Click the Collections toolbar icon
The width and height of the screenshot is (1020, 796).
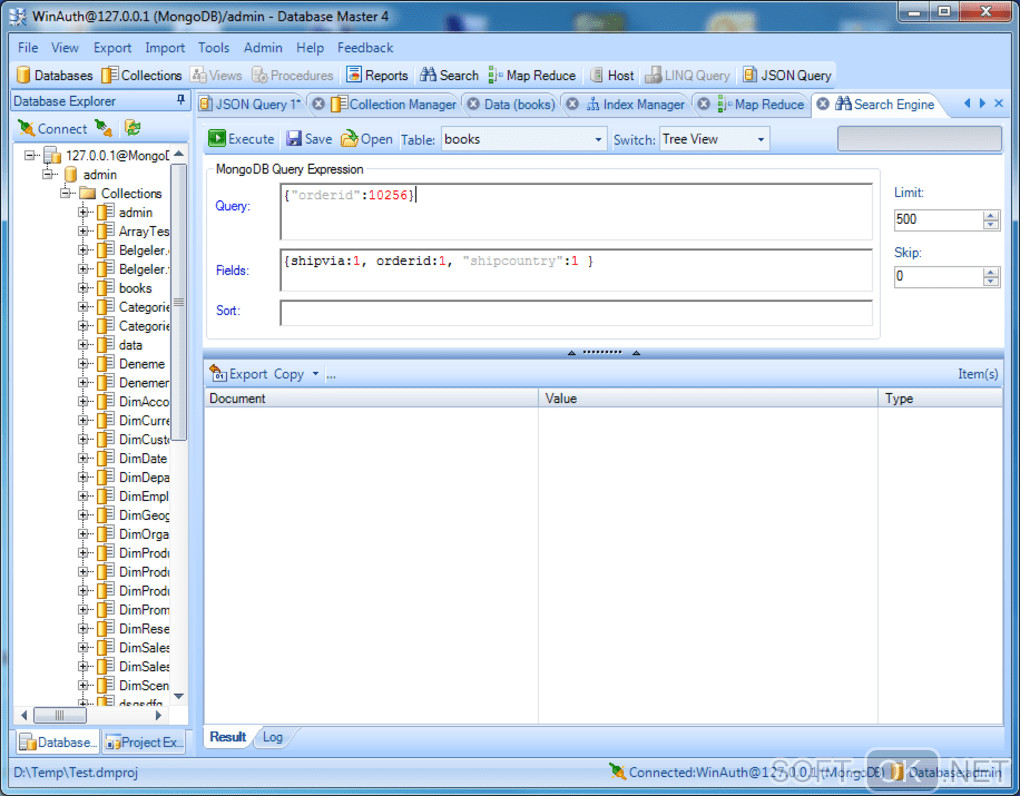[x=141, y=75]
